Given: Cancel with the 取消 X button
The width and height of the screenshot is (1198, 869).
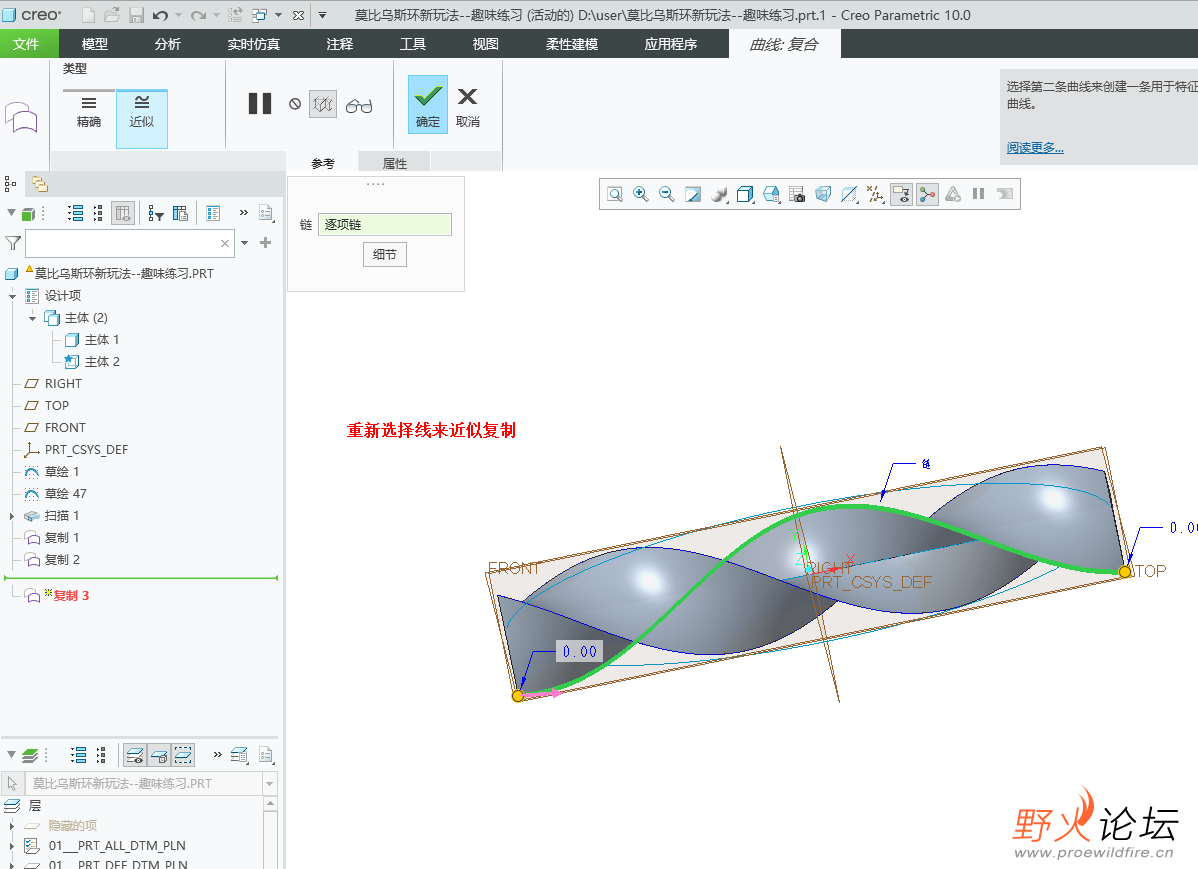Looking at the screenshot, I should pyautogui.click(x=468, y=105).
